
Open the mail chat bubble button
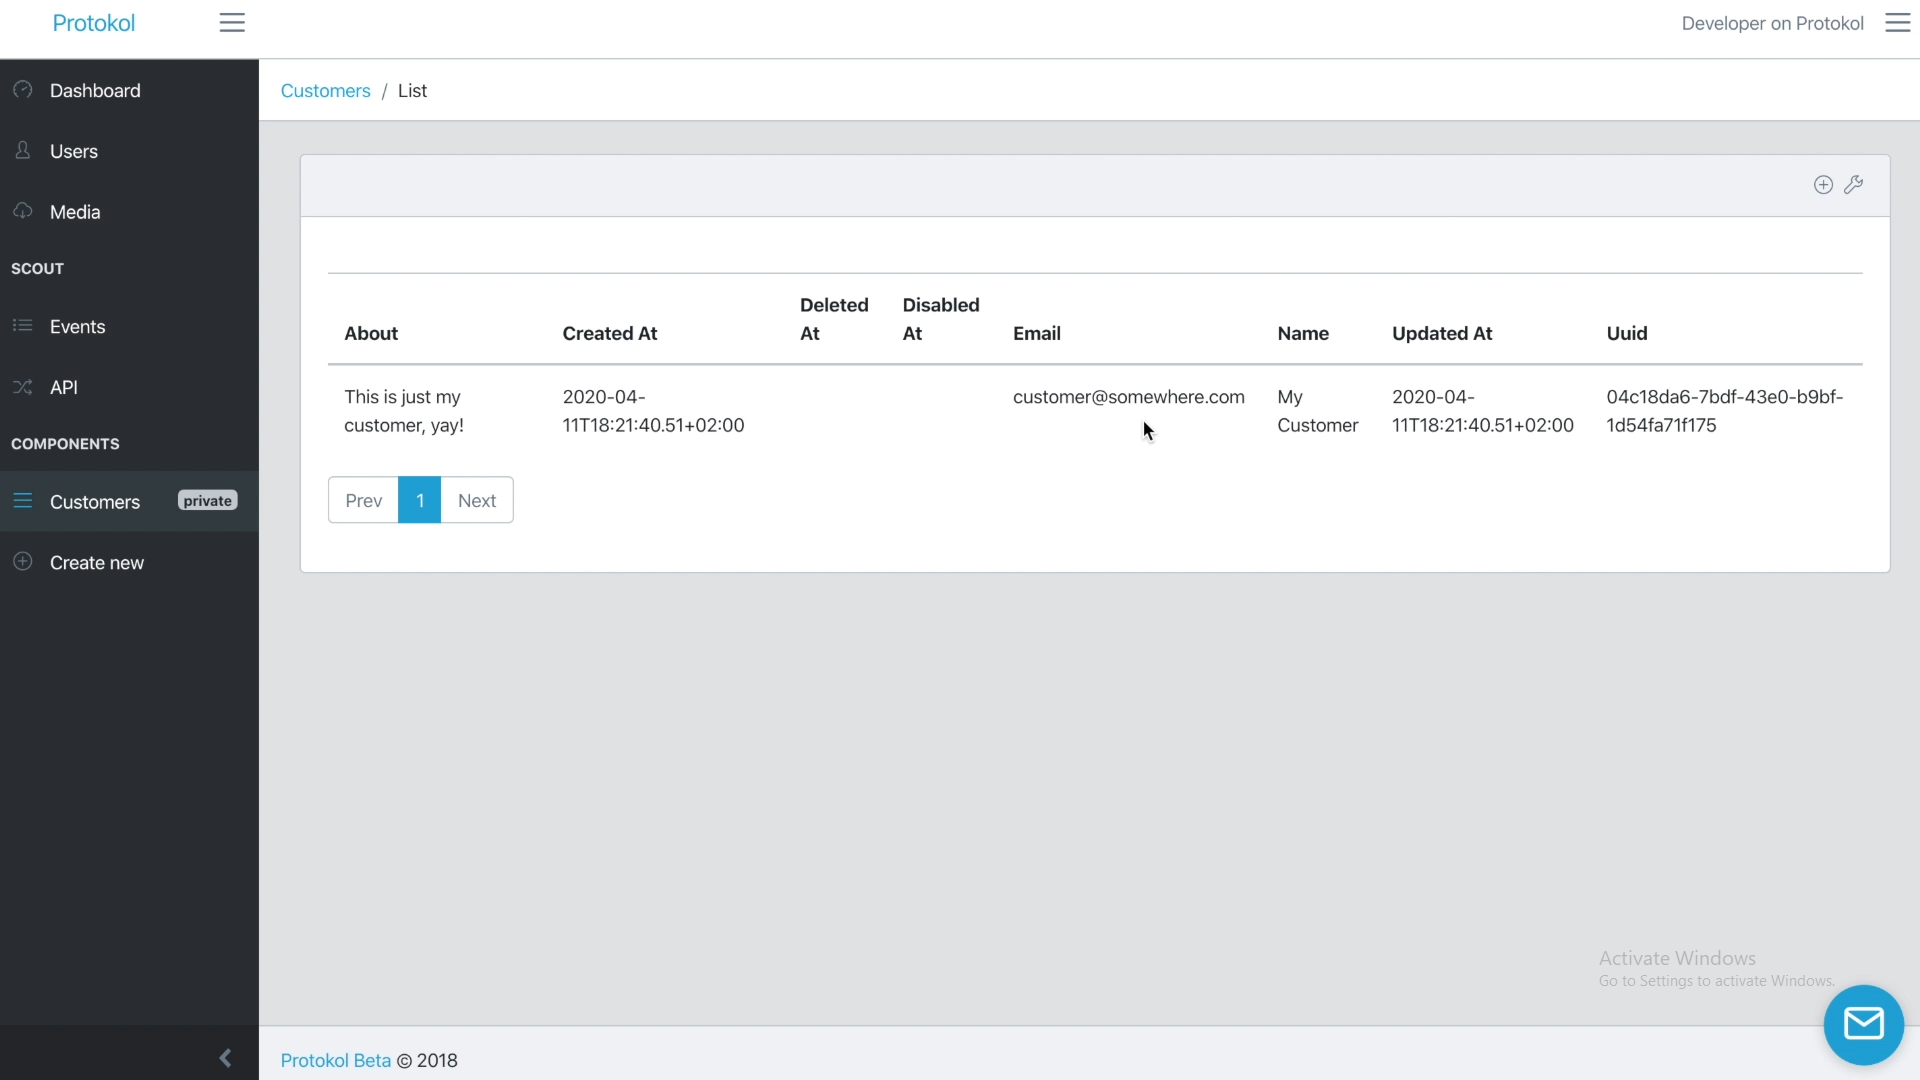tap(1863, 1024)
